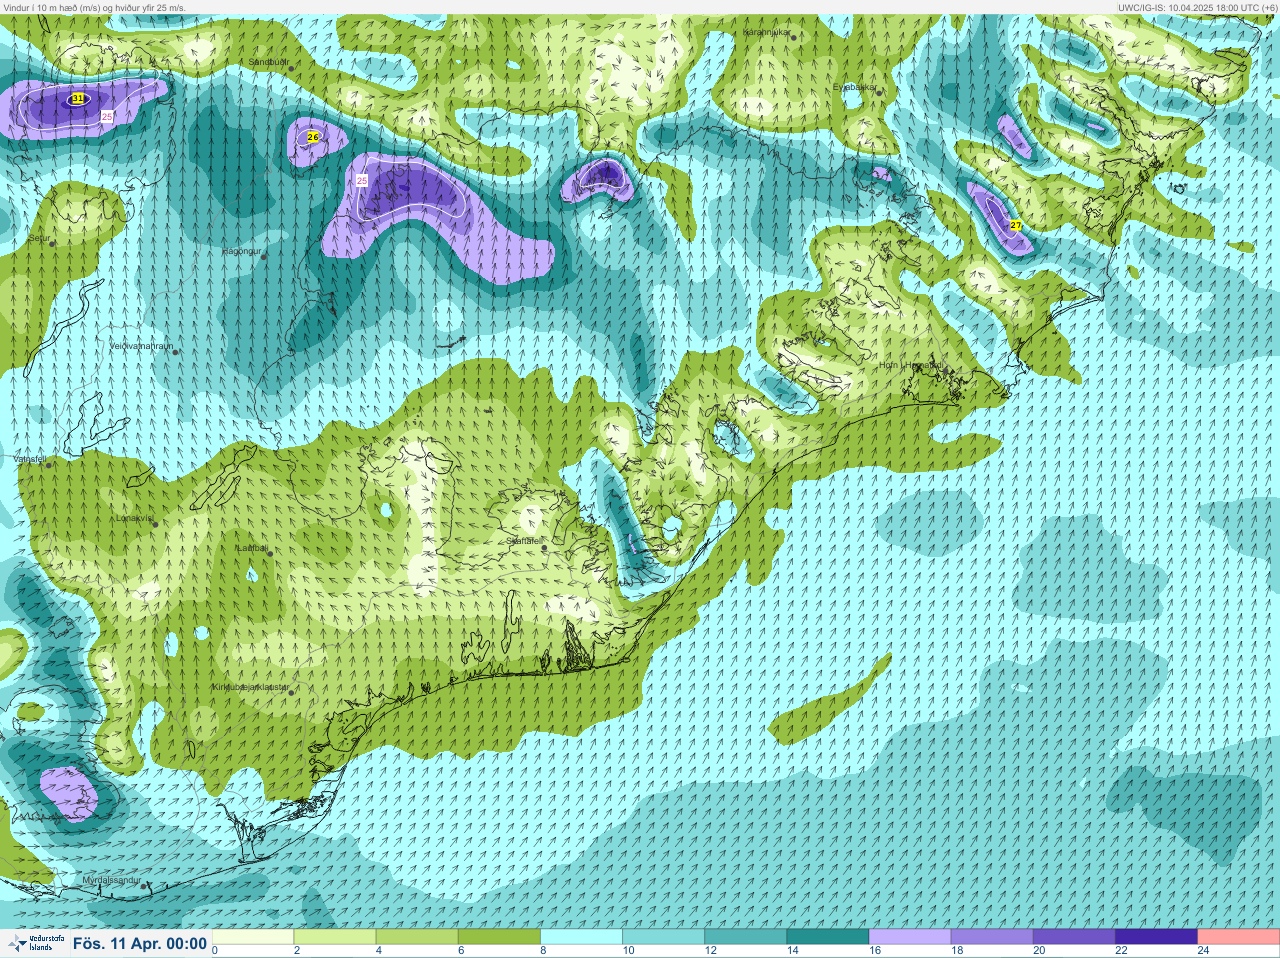The width and height of the screenshot is (1280, 958).
Task: Pick the 10–12 m/s aqua legend swatch
Action: pos(663,937)
